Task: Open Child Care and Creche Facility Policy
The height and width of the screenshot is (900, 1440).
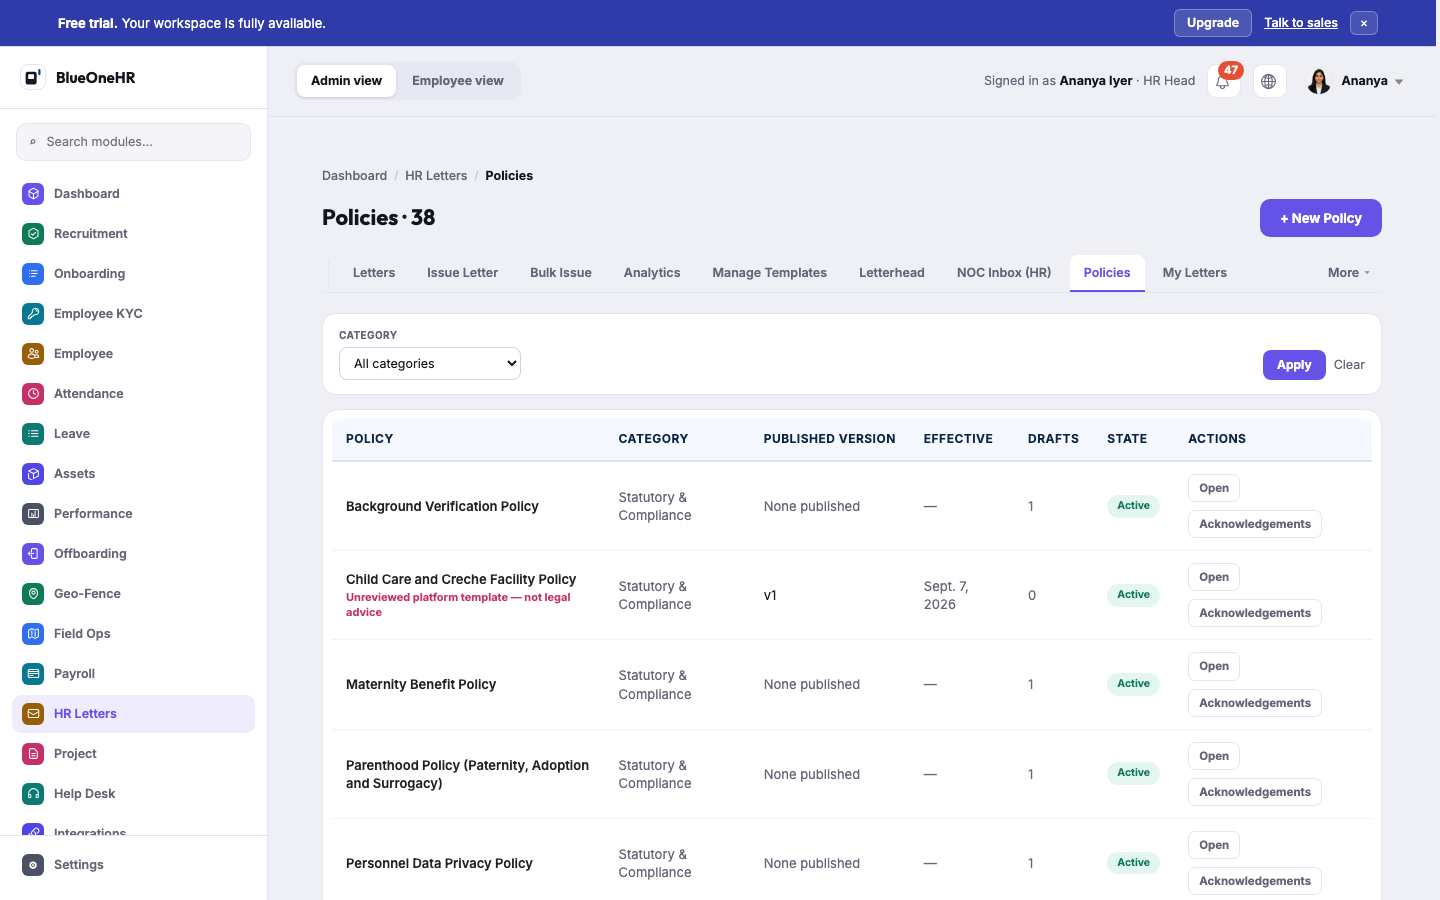Action: coord(1214,577)
